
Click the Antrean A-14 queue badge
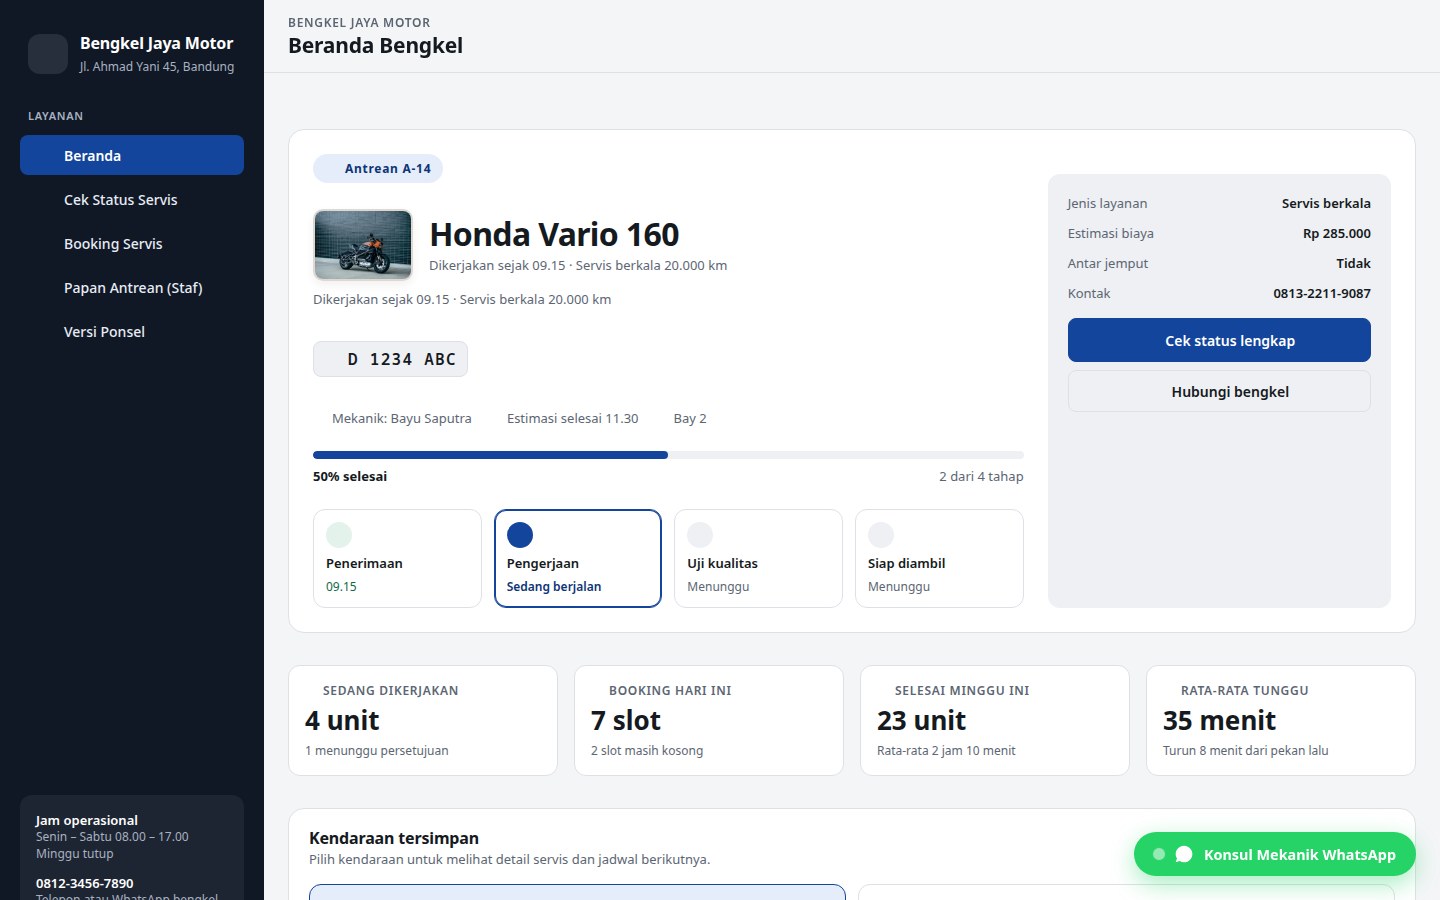click(378, 168)
